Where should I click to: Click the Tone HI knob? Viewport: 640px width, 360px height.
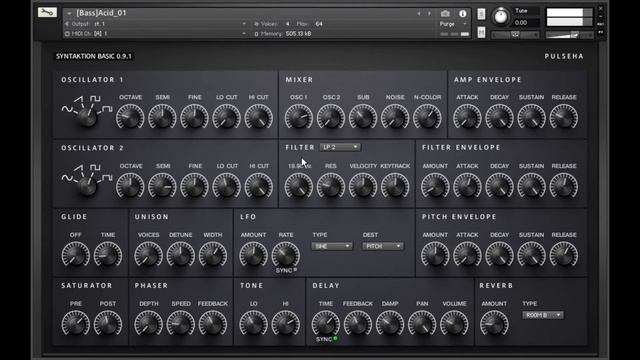click(x=286, y=324)
